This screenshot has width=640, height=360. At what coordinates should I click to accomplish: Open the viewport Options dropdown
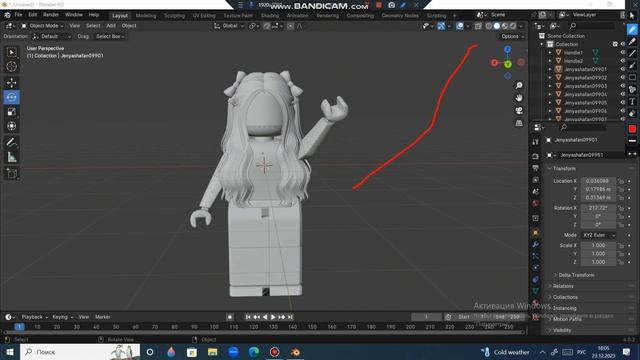click(512, 36)
